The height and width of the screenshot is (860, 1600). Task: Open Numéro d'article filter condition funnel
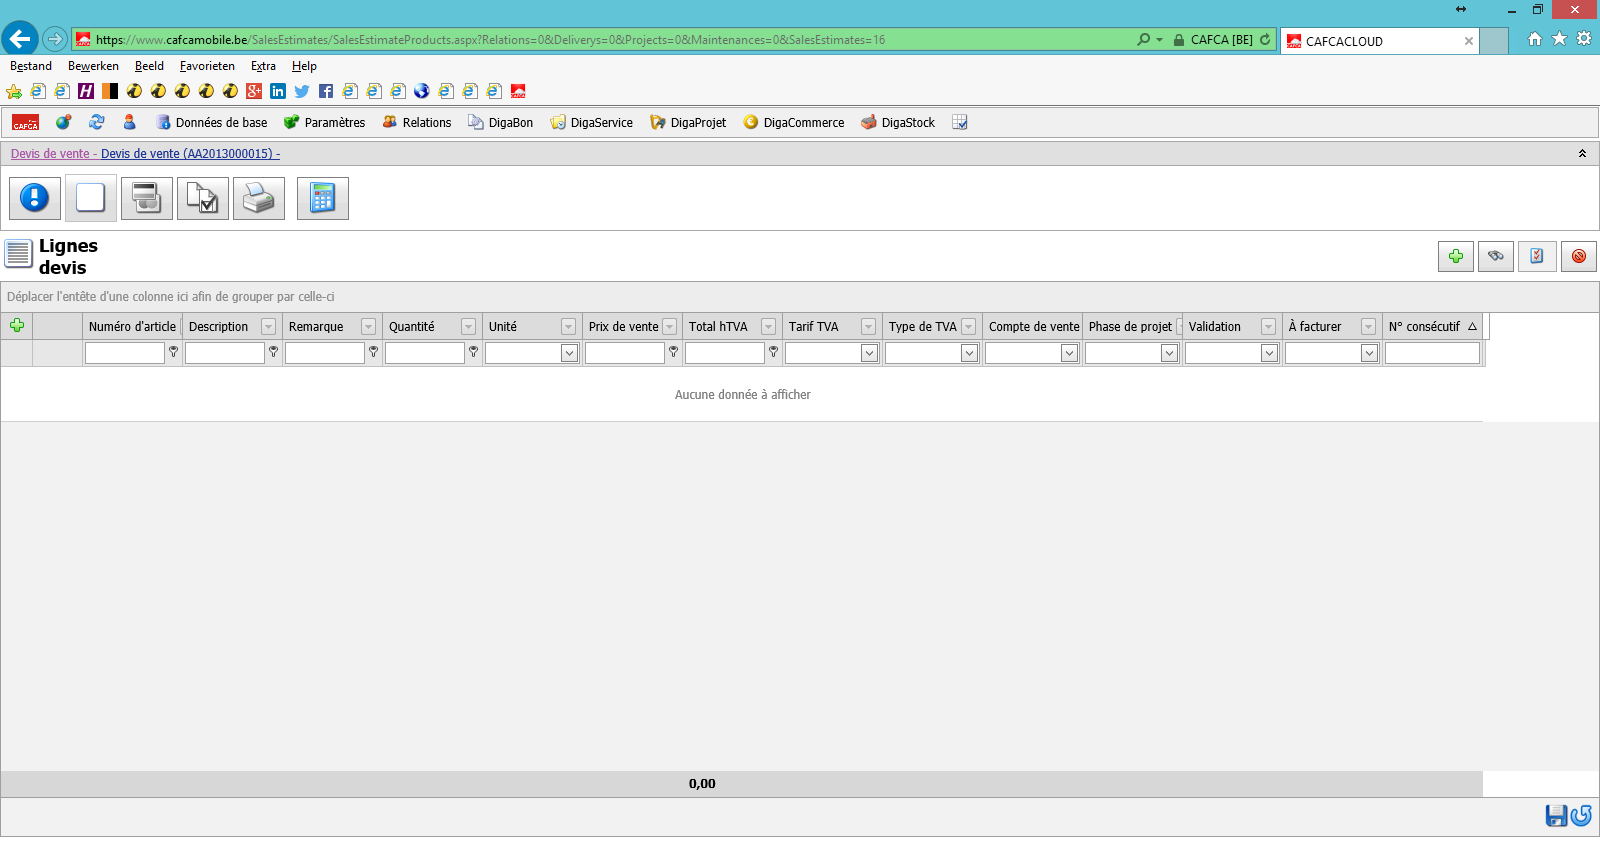coord(173,352)
